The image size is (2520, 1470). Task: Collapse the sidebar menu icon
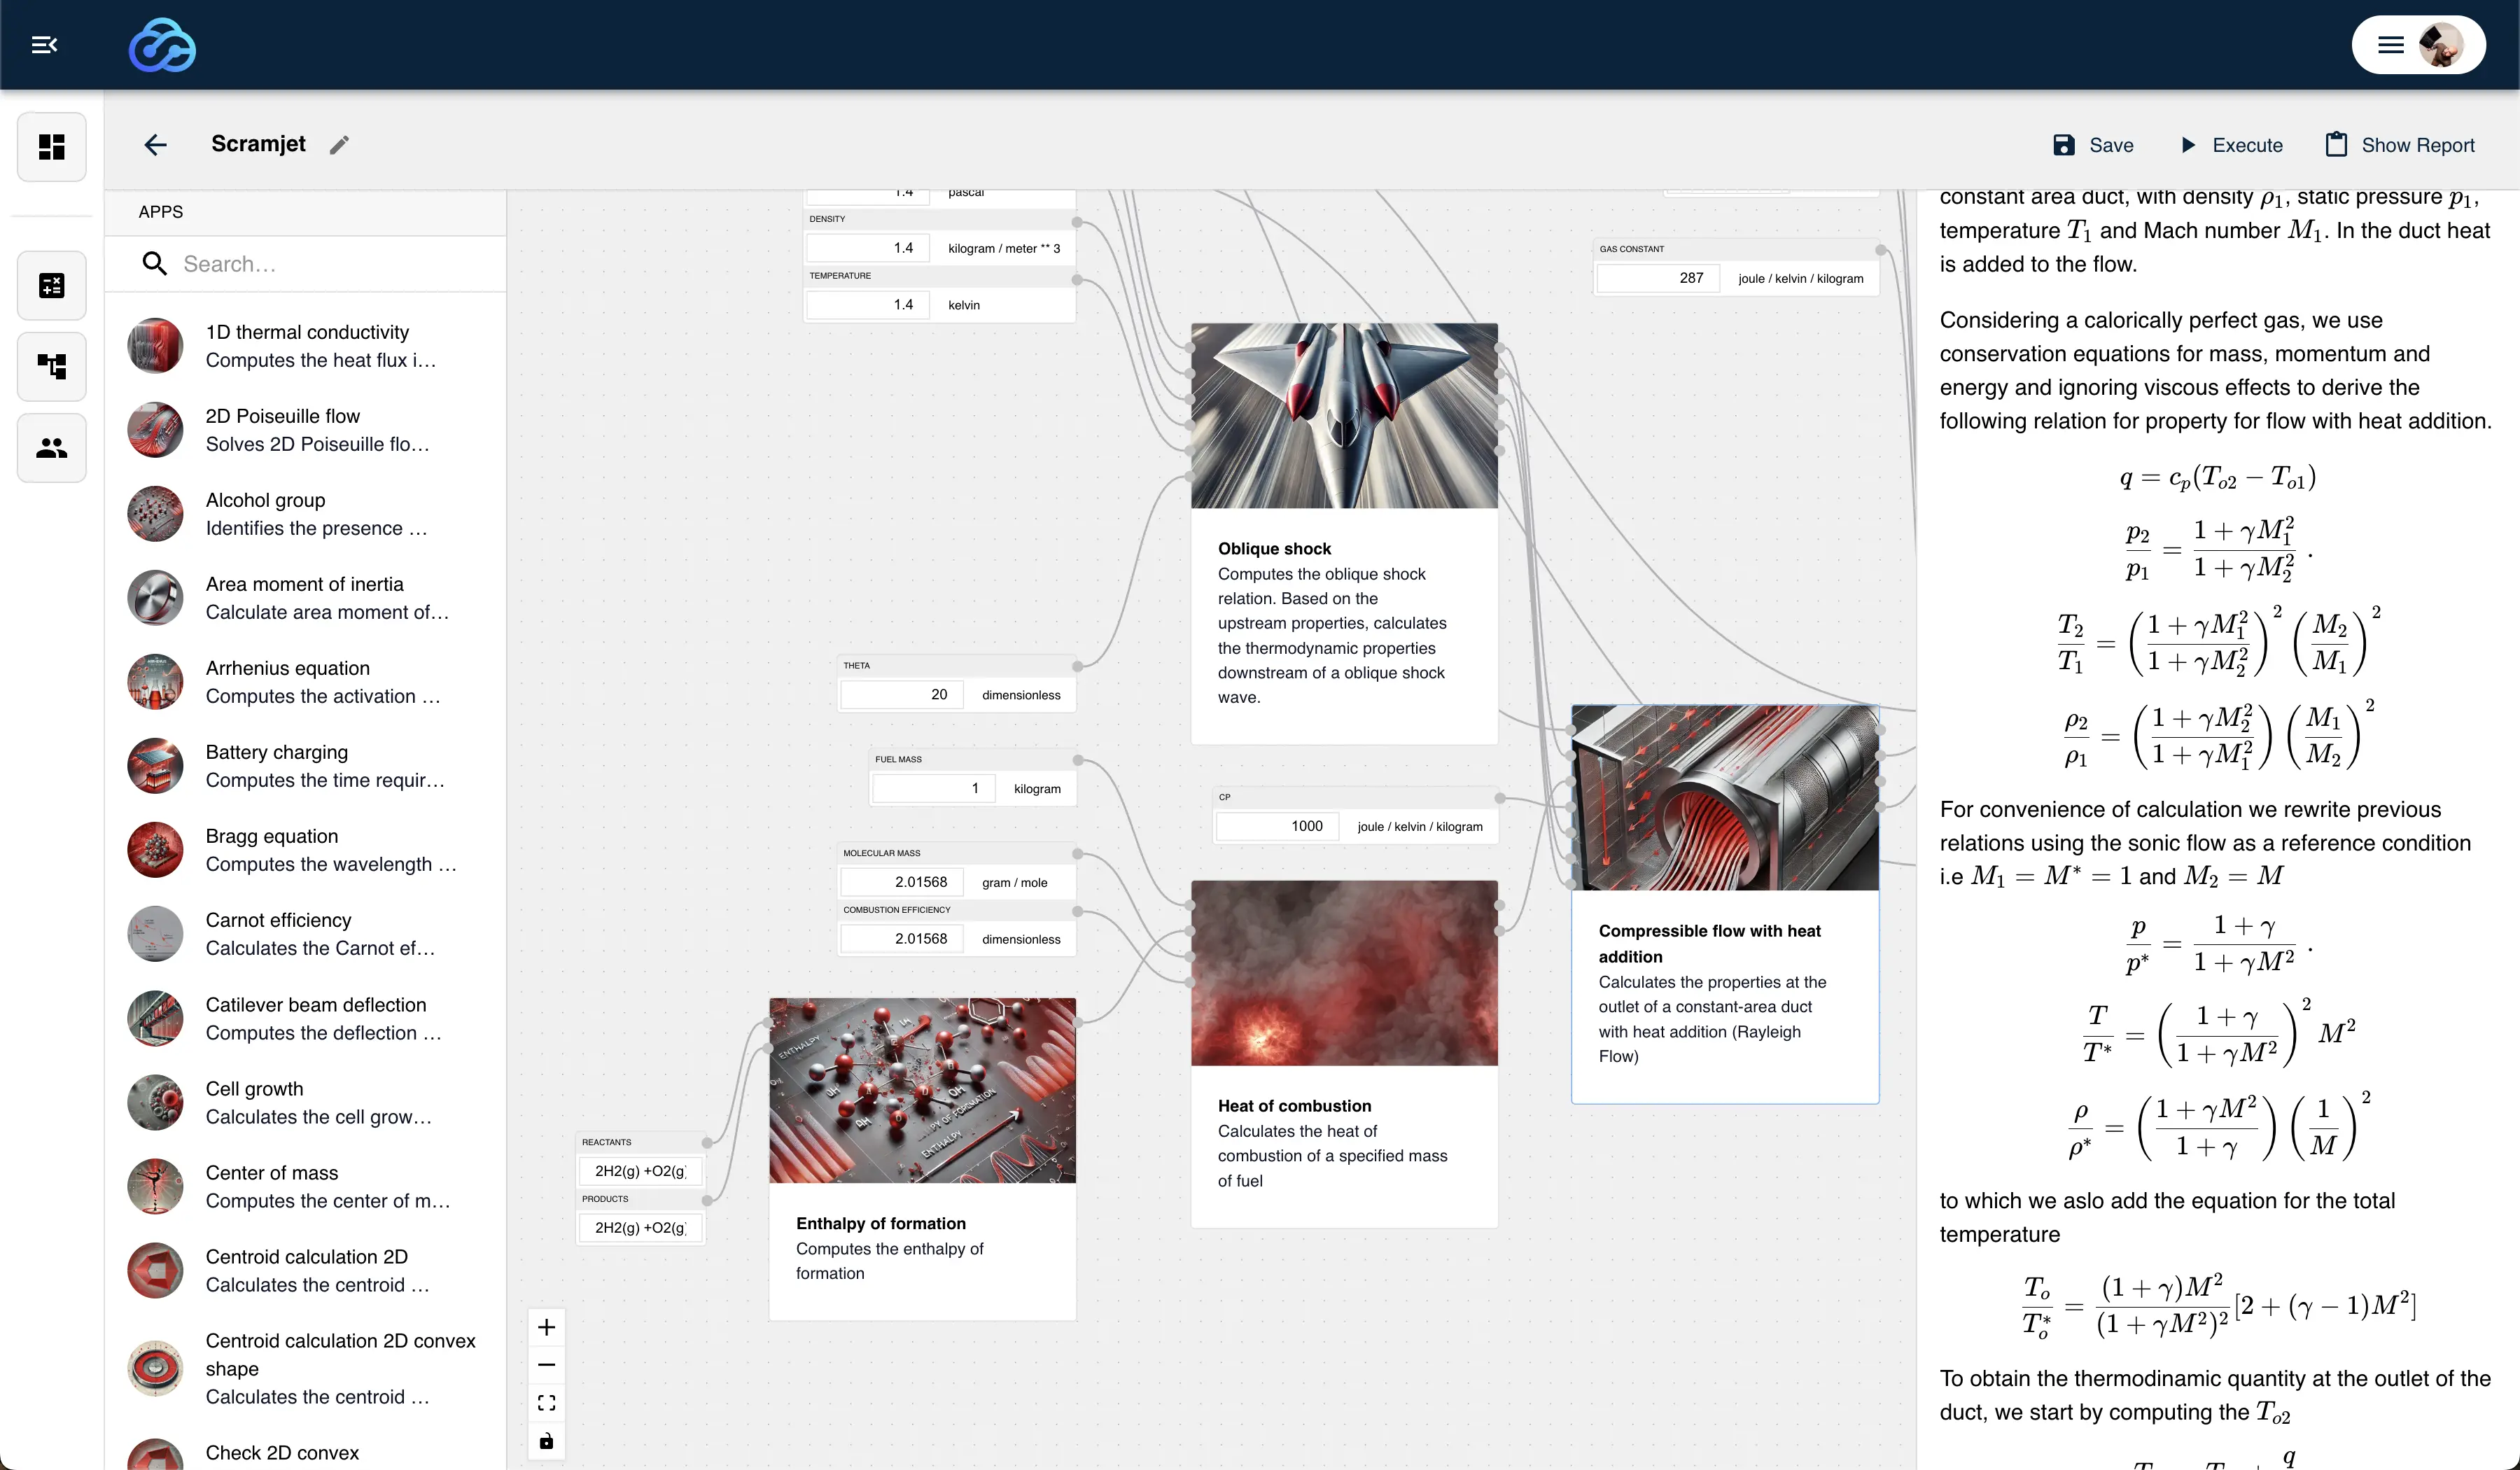coord(44,45)
